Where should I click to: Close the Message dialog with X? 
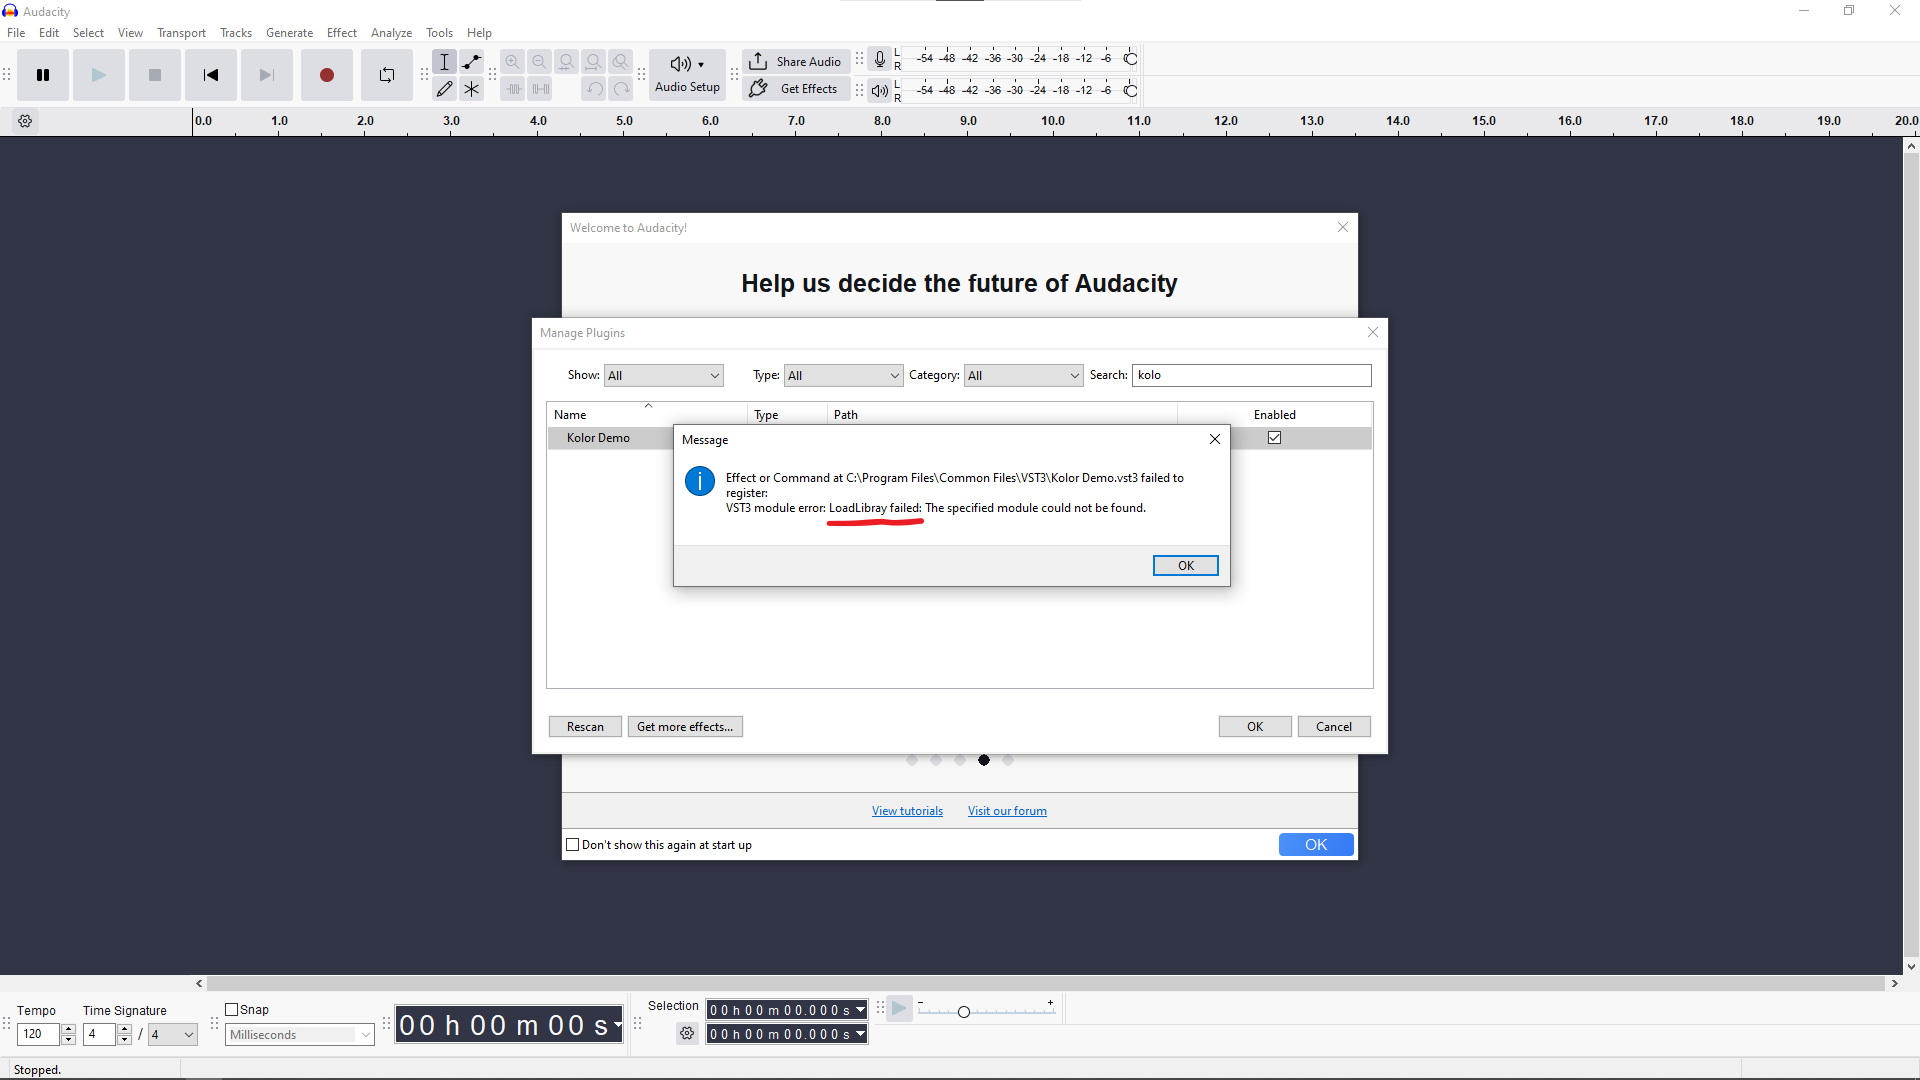[x=1215, y=439]
